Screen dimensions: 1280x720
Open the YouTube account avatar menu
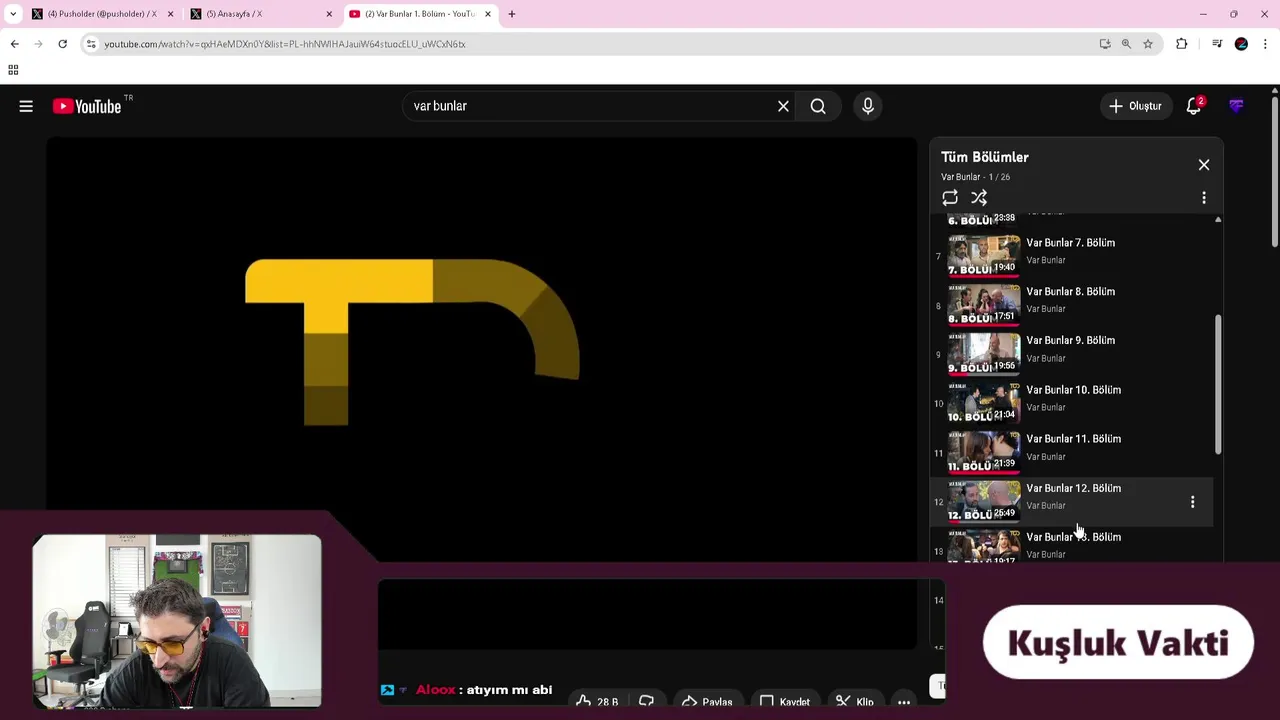point(1237,106)
